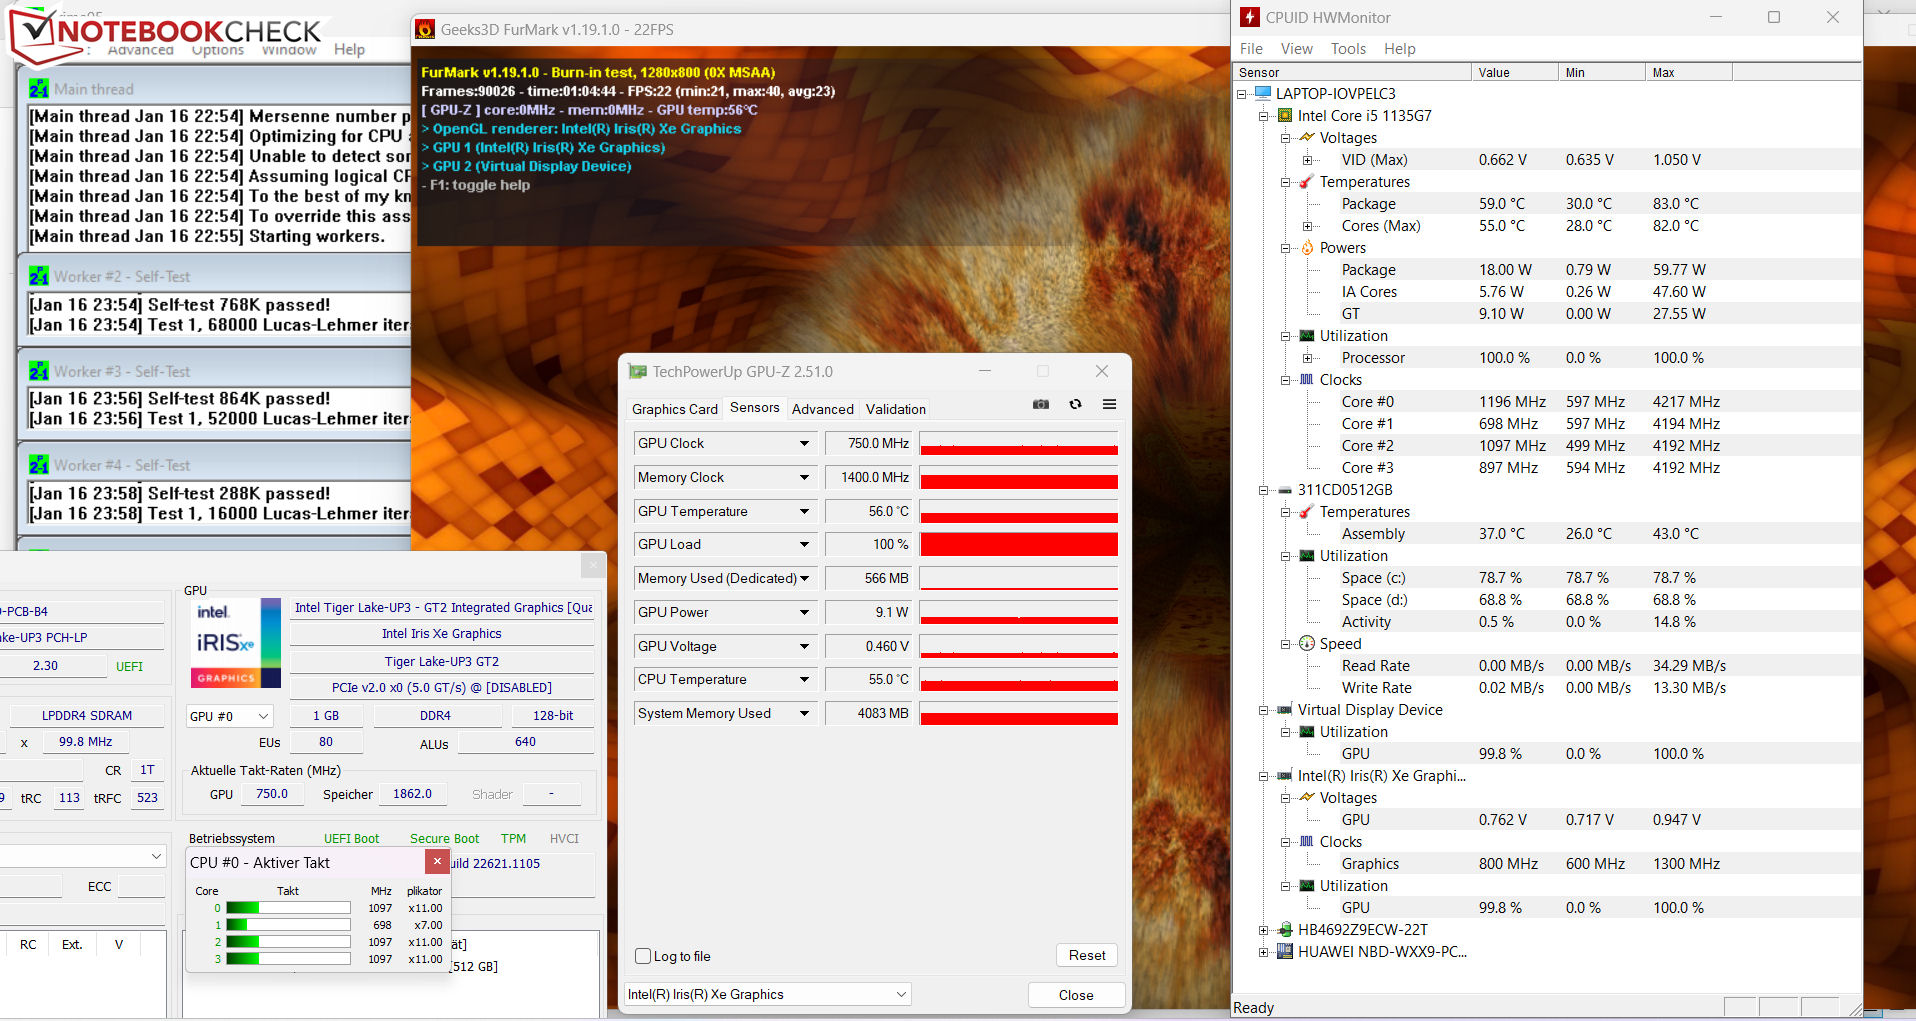Open the GPU #0 selector dropdown
Viewport: 1916px width, 1021px height.
pos(229,716)
